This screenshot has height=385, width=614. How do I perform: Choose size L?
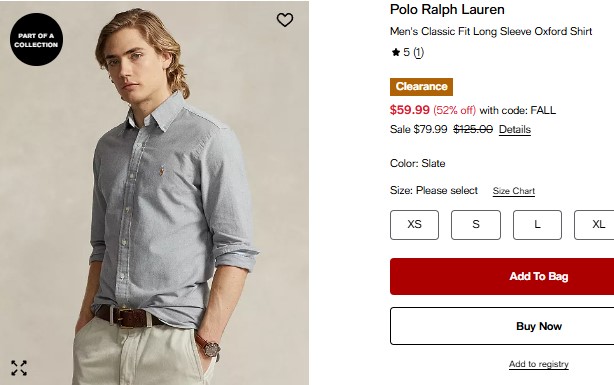537,225
